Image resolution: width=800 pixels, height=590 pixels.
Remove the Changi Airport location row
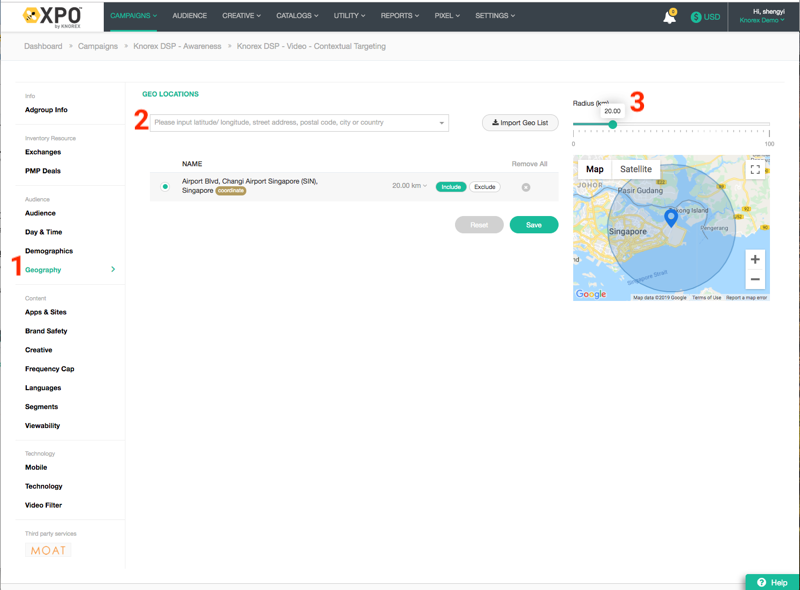(x=526, y=187)
